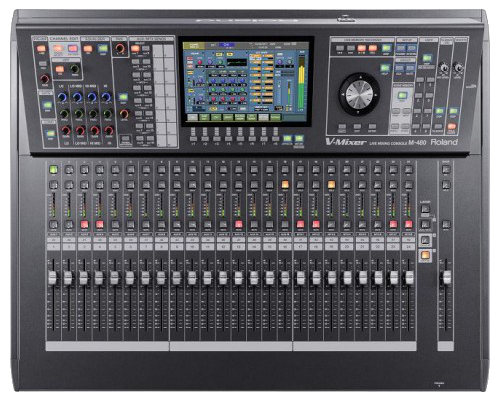Image resolution: width=500 pixels, height=400 pixels.
Task: Click the main output fader cap
Action: pyautogui.click(x=446, y=278)
